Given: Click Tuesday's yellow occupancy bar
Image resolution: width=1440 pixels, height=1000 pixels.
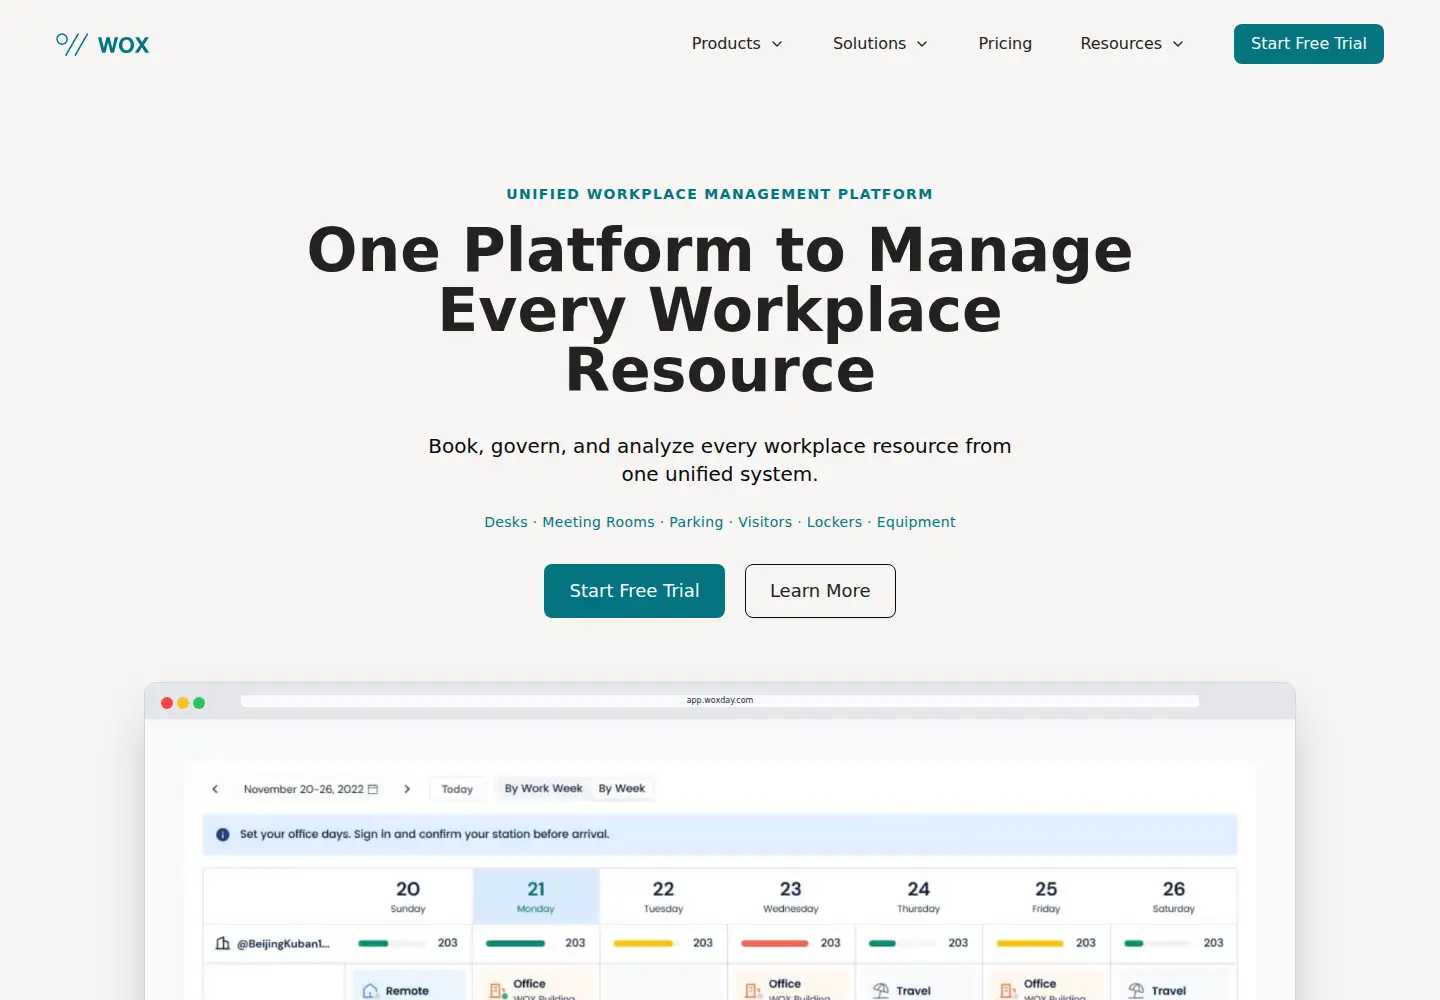Looking at the screenshot, I should pyautogui.click(x=643, y=943).
